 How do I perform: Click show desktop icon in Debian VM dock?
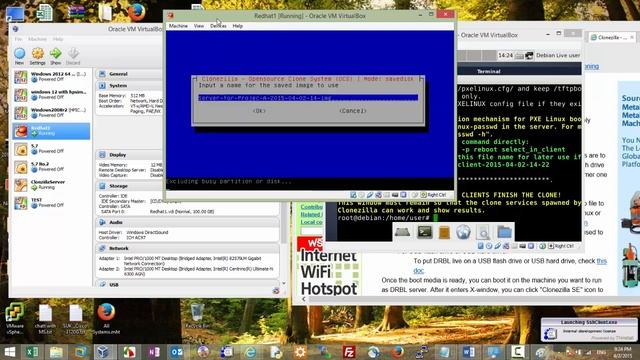pyautogui.click(x=402, y=232)
